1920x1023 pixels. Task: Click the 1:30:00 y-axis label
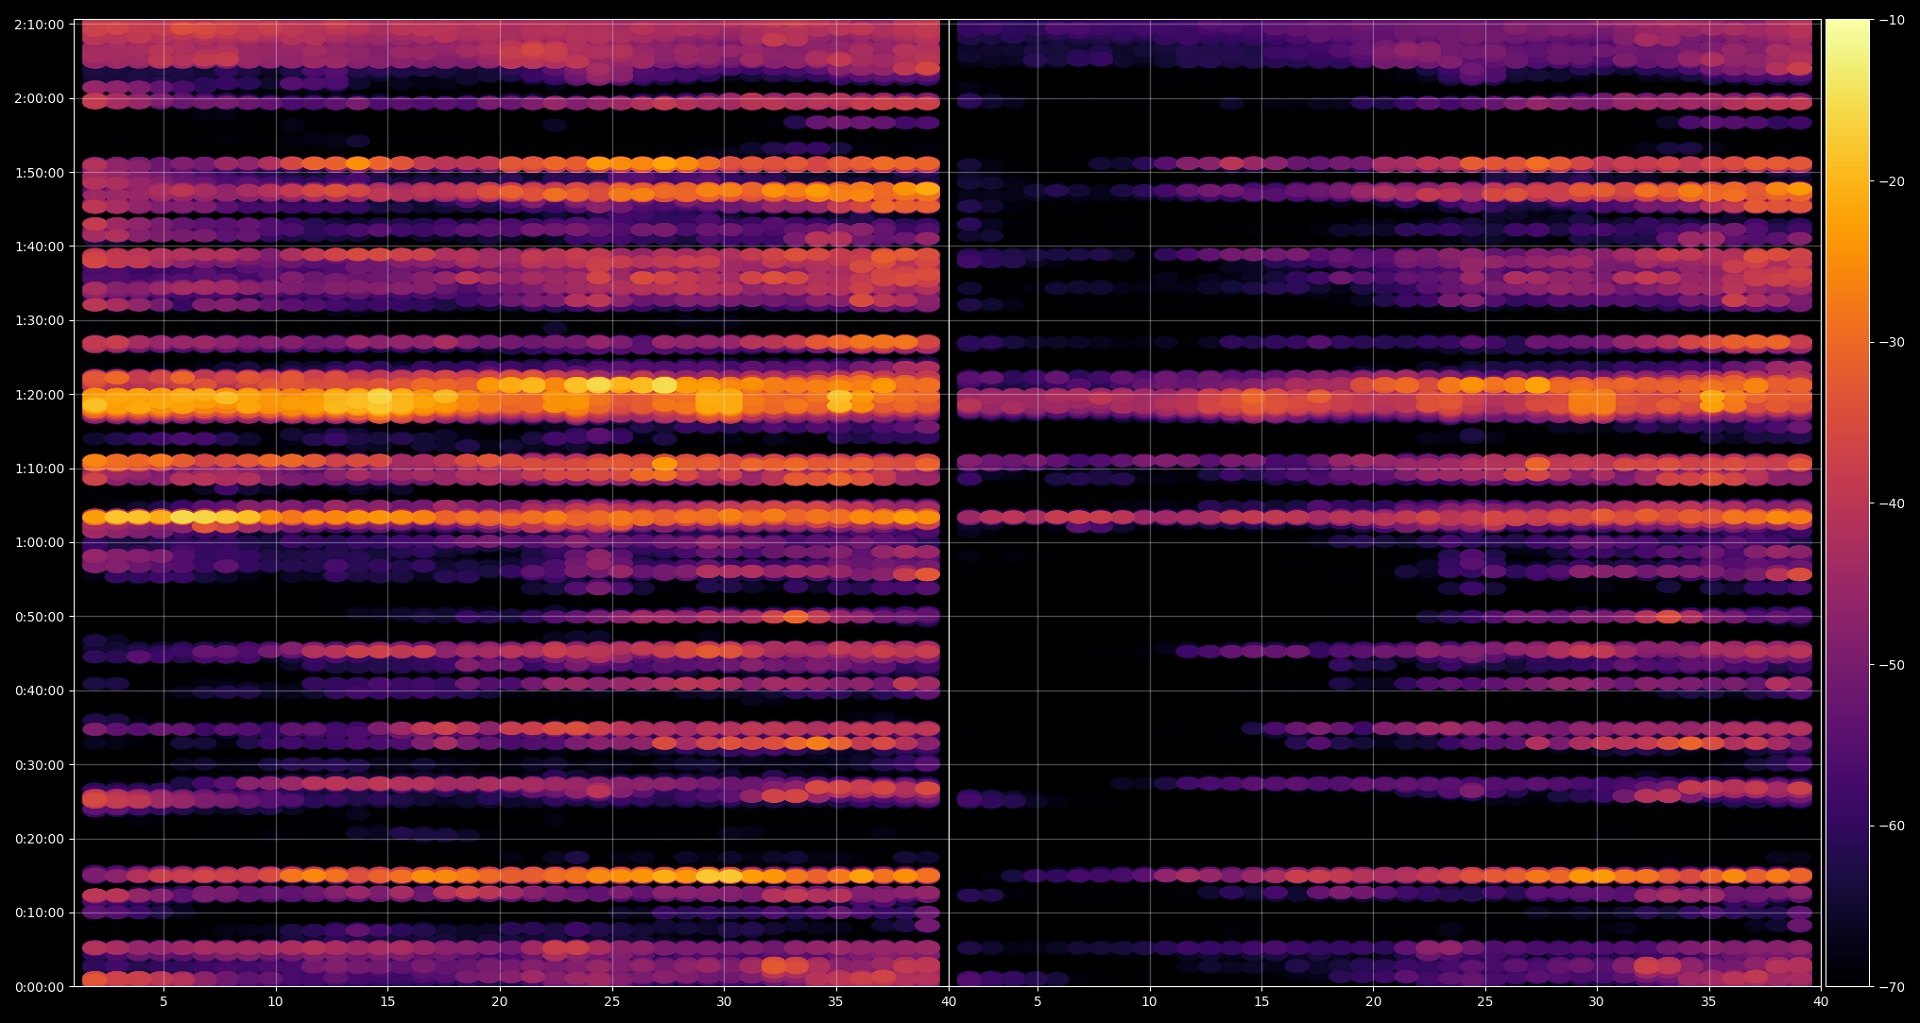tap(39, 321)
